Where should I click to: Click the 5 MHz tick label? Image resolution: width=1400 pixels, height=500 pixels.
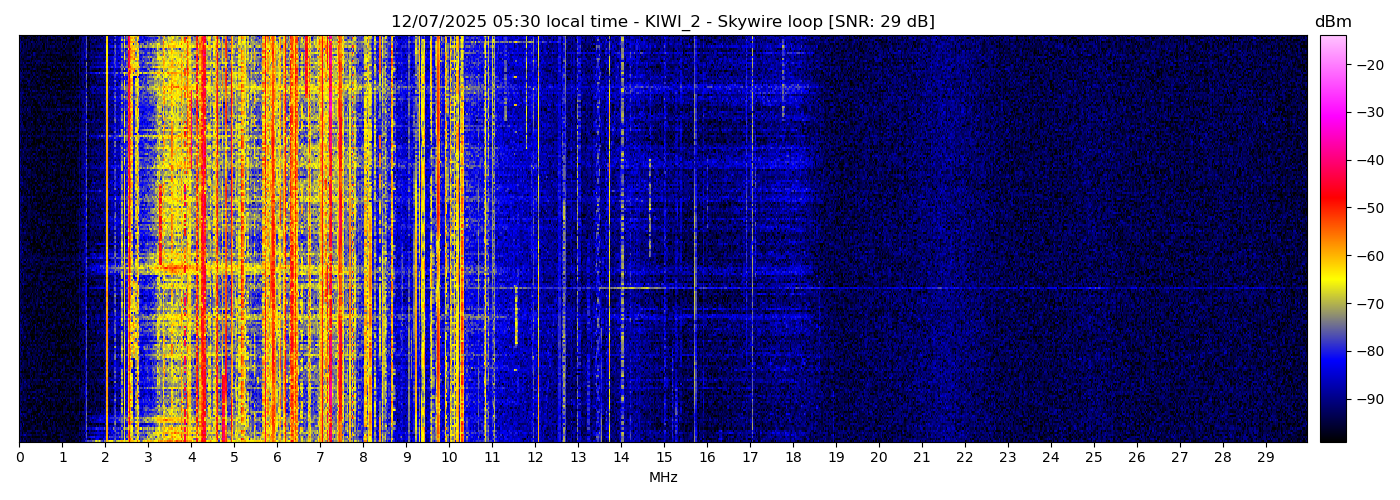click(234, 458)
